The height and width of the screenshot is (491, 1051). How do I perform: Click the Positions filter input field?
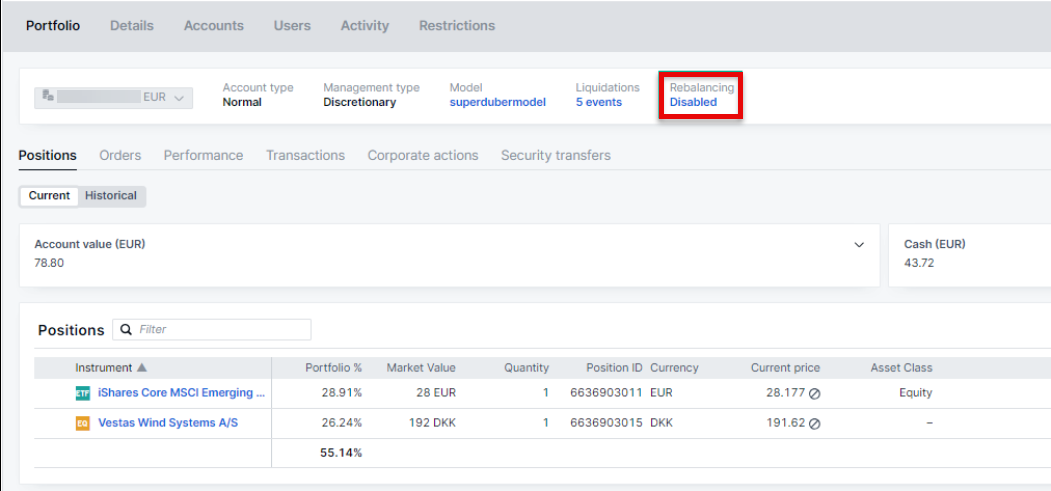222,329
